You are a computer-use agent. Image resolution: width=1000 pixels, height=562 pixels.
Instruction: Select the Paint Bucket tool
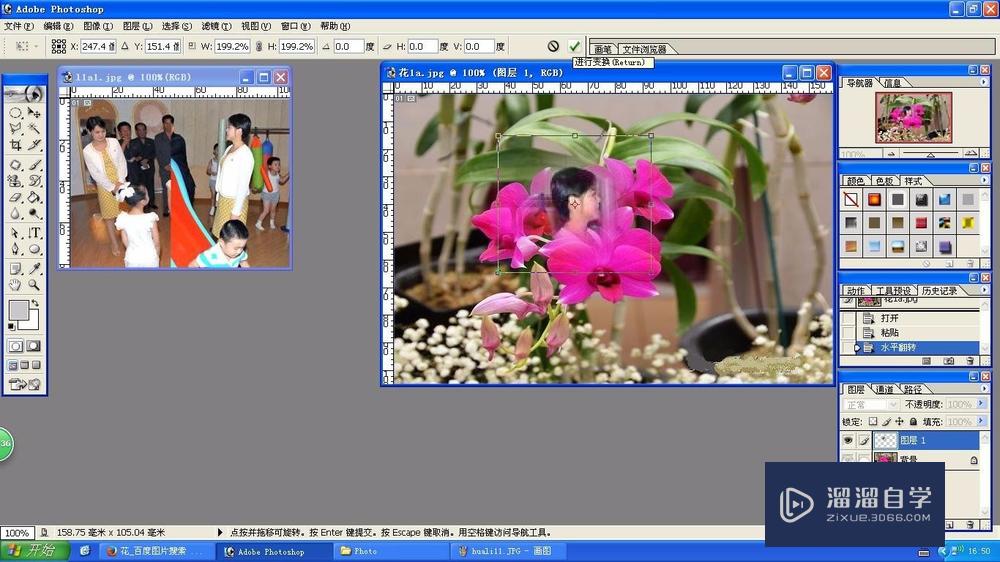(34, 198)
